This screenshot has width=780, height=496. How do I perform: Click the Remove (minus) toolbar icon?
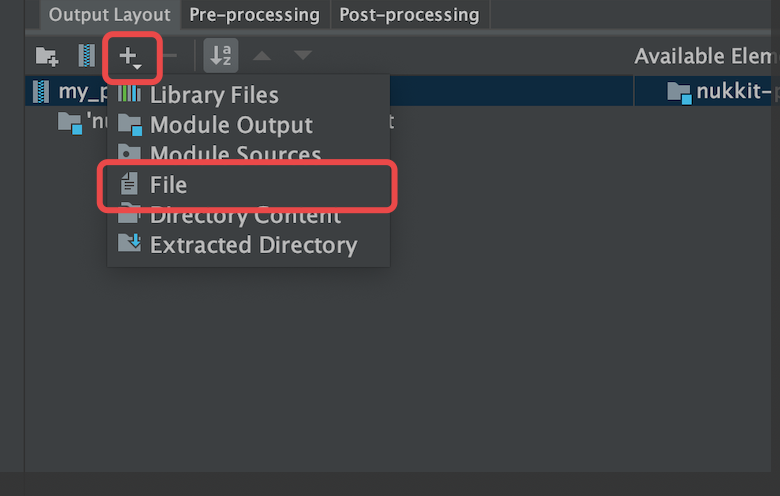coord(170,58)
